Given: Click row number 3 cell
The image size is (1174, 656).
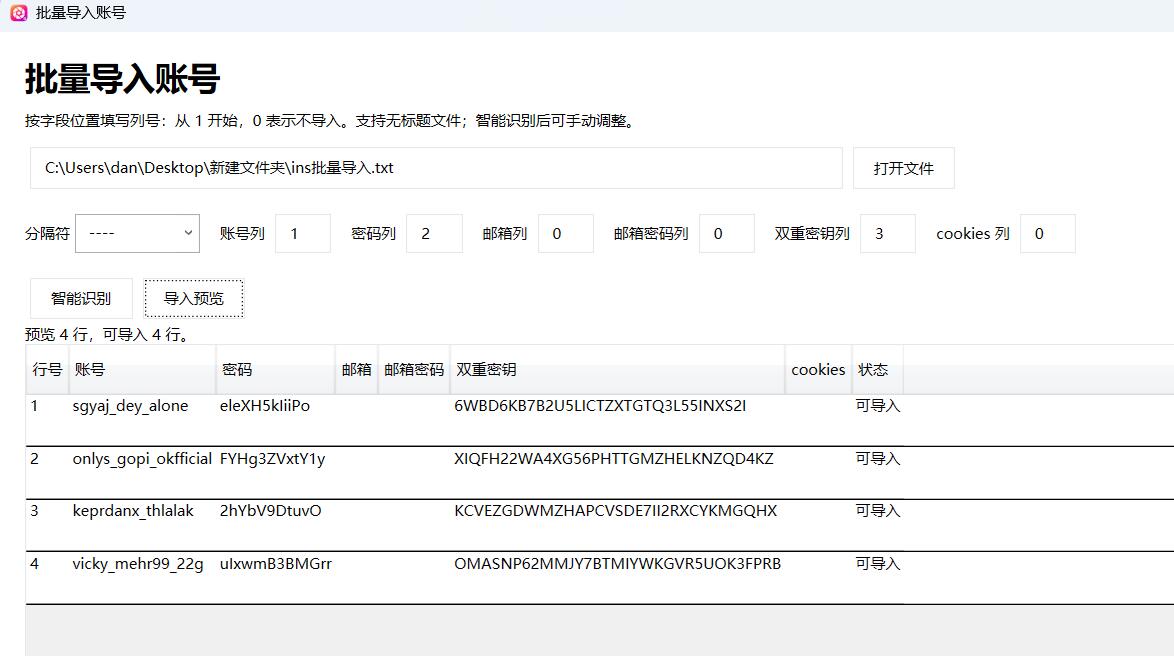Looking at the screenshot, I should coord(34,511).
